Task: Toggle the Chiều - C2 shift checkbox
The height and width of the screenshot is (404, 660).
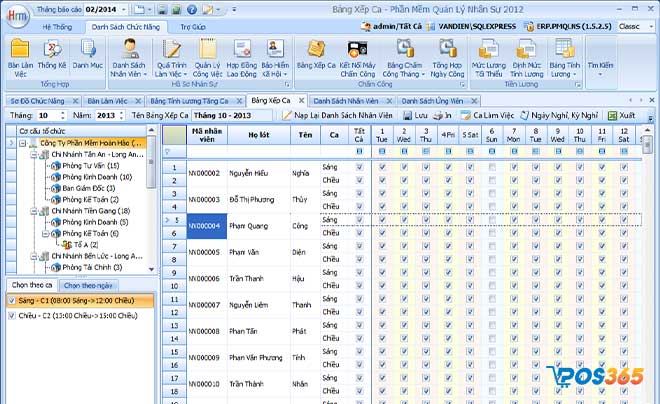Action: [12, 316]
